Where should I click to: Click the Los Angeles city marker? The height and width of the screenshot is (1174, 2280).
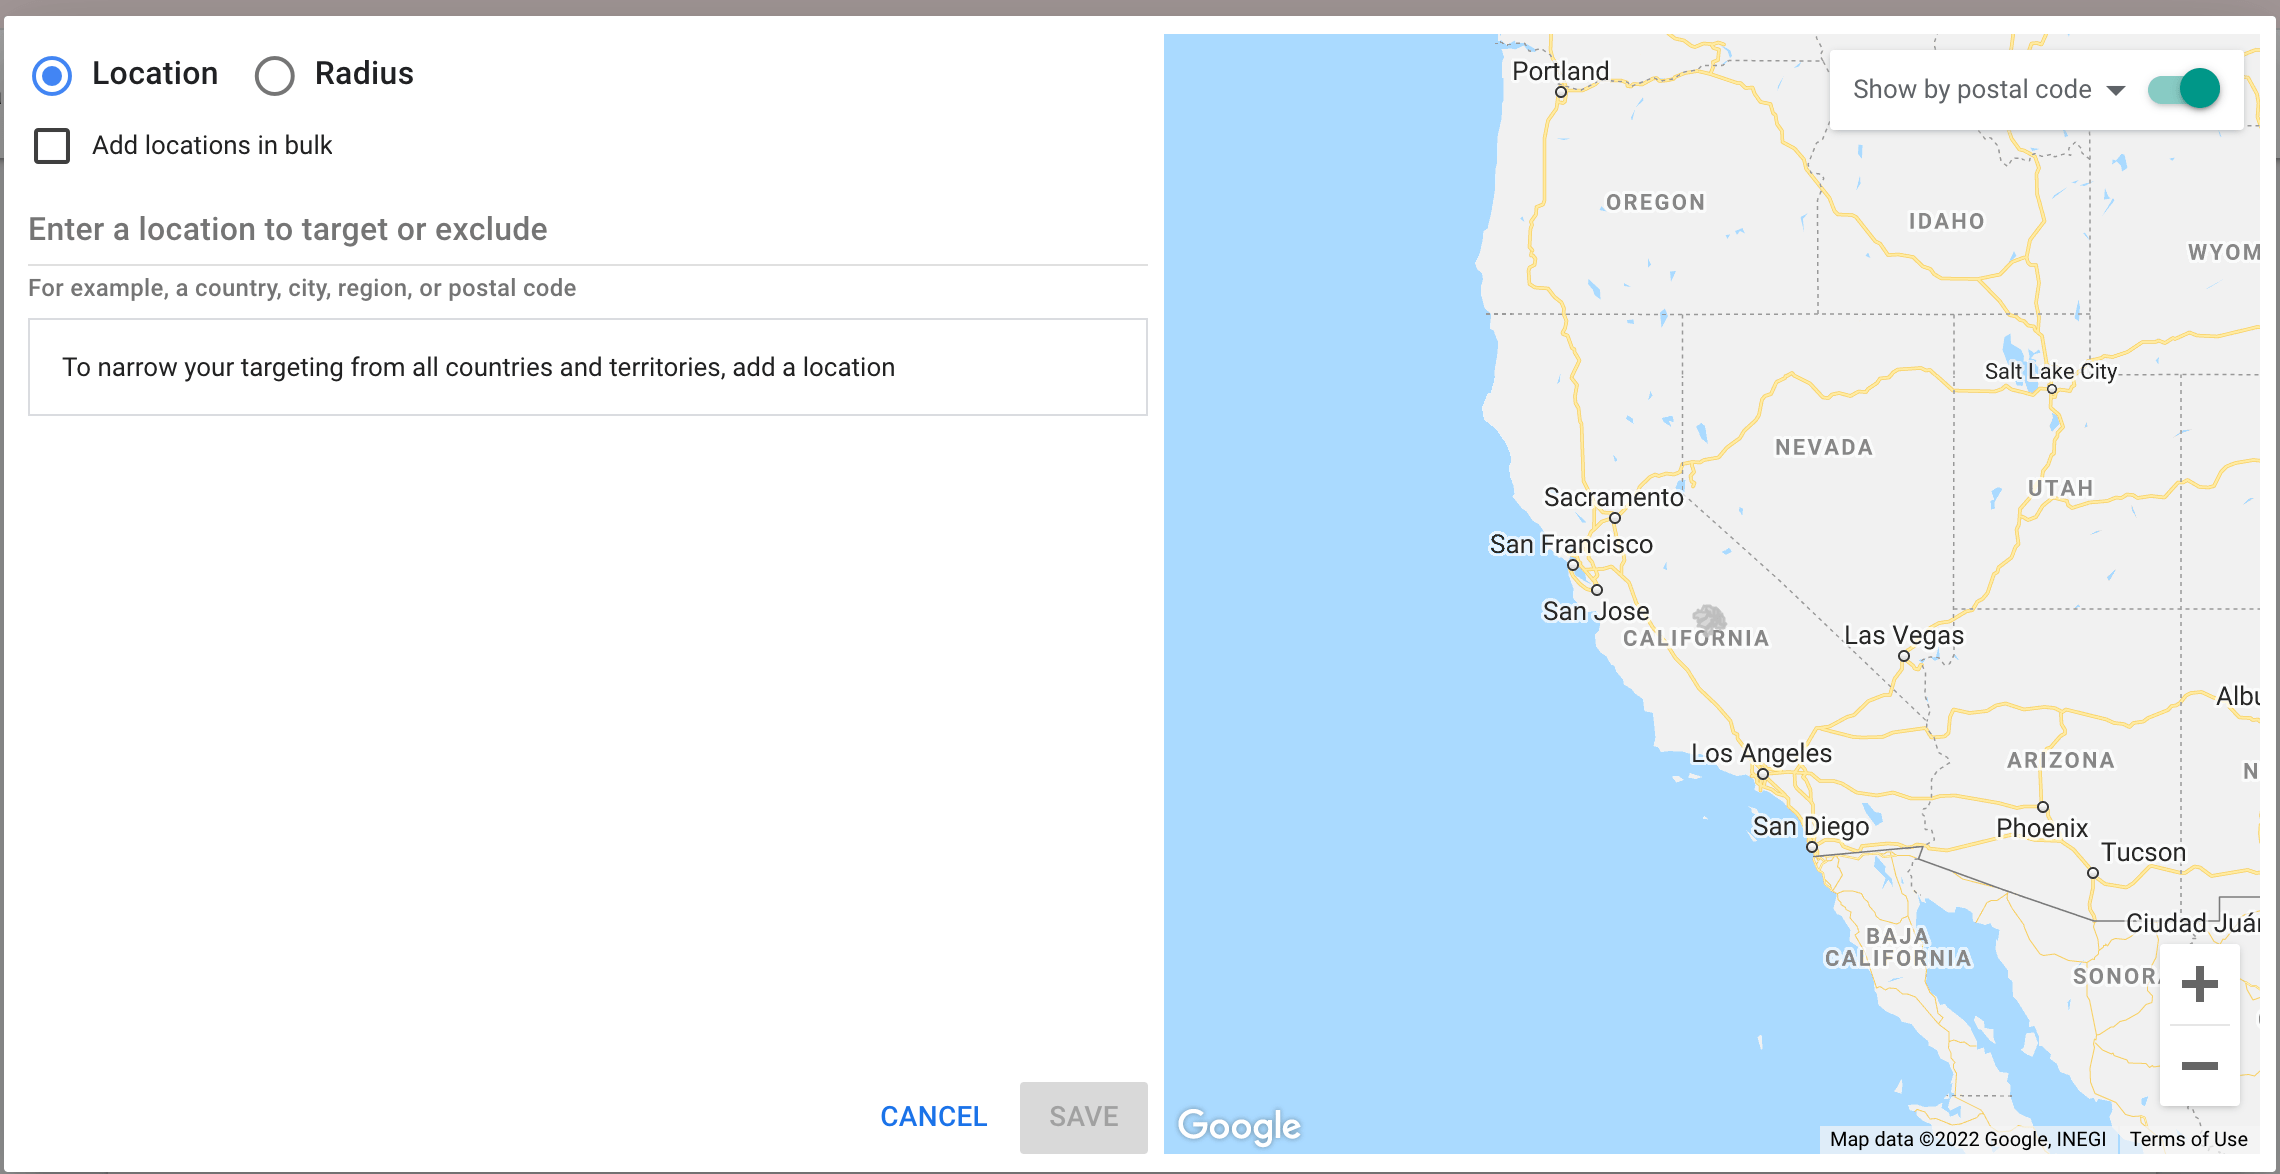tap(1762, 773)
